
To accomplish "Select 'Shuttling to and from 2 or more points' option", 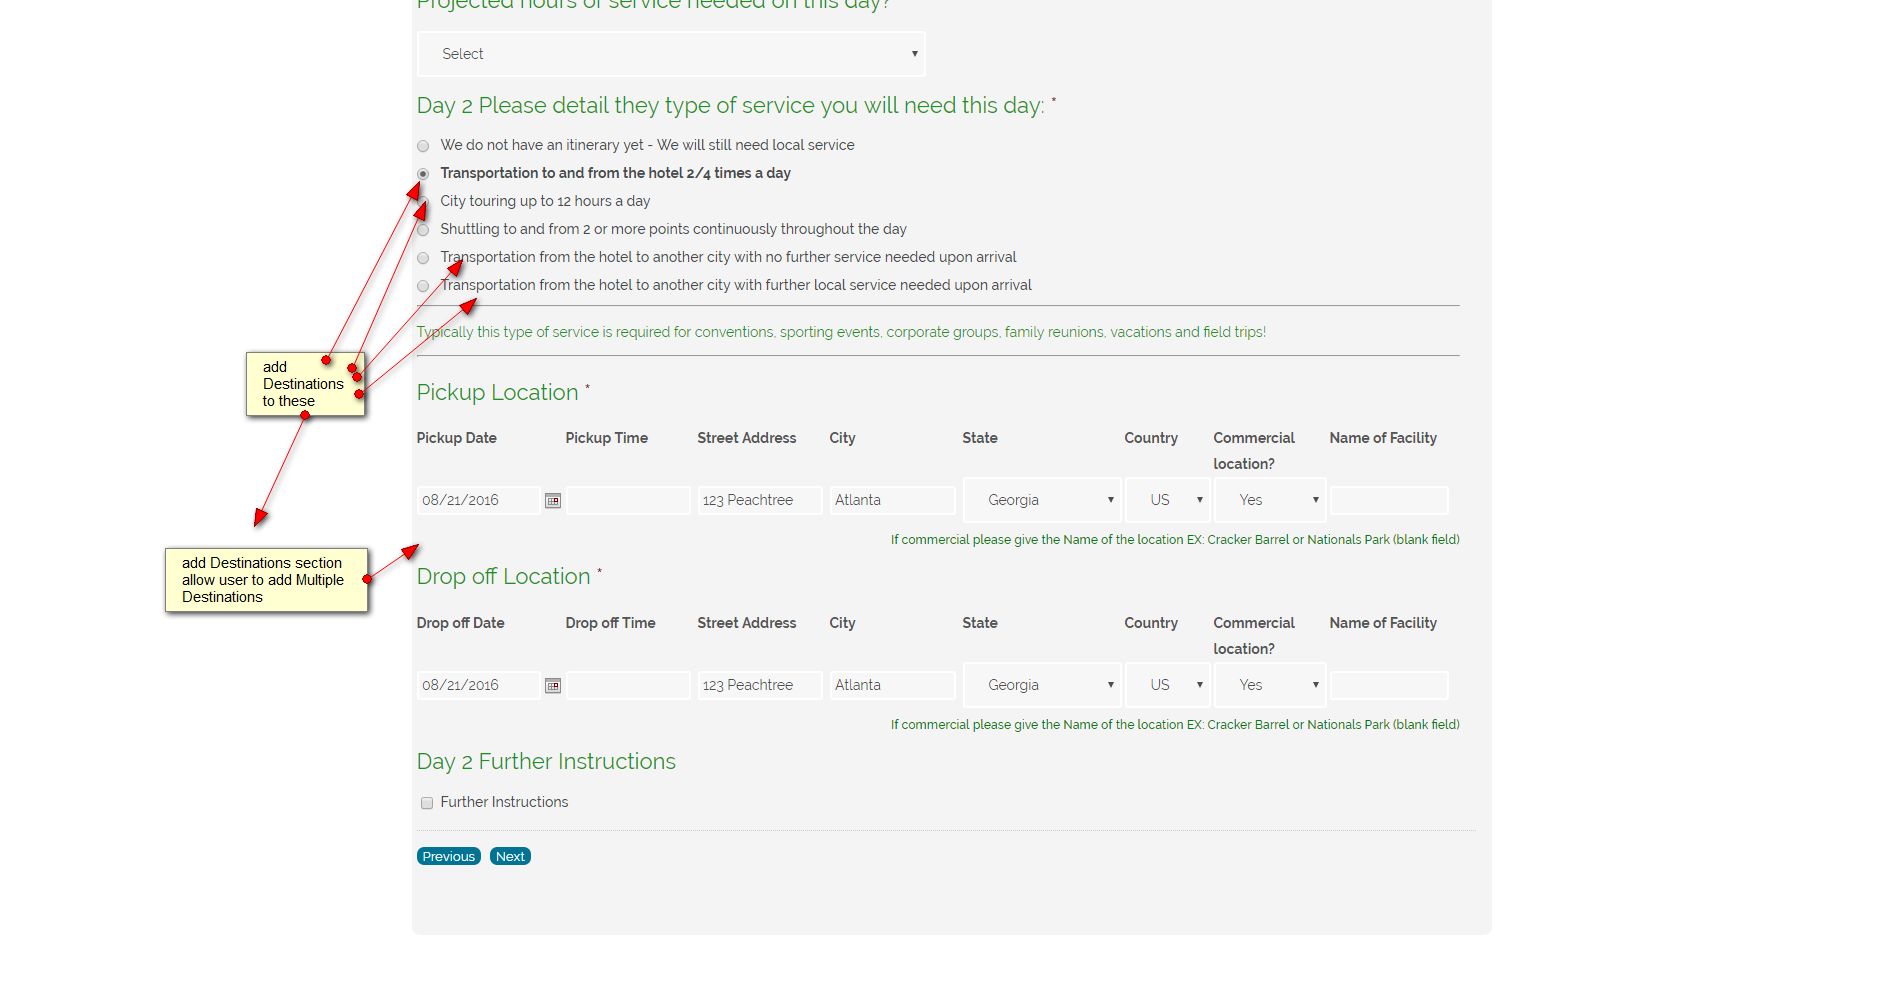I will (x=423, y=230).
